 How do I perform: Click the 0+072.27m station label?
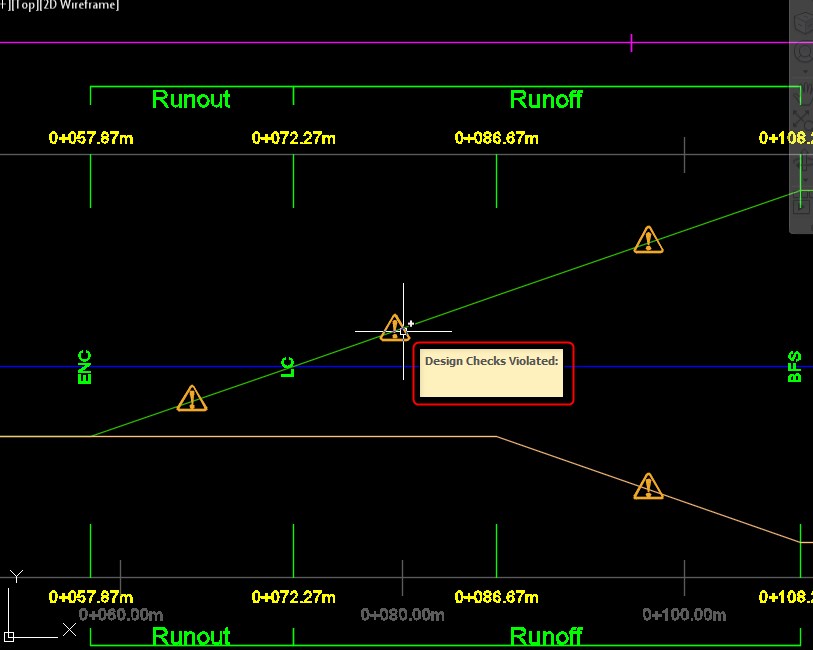pyautogui.click(x=293, y=138)
